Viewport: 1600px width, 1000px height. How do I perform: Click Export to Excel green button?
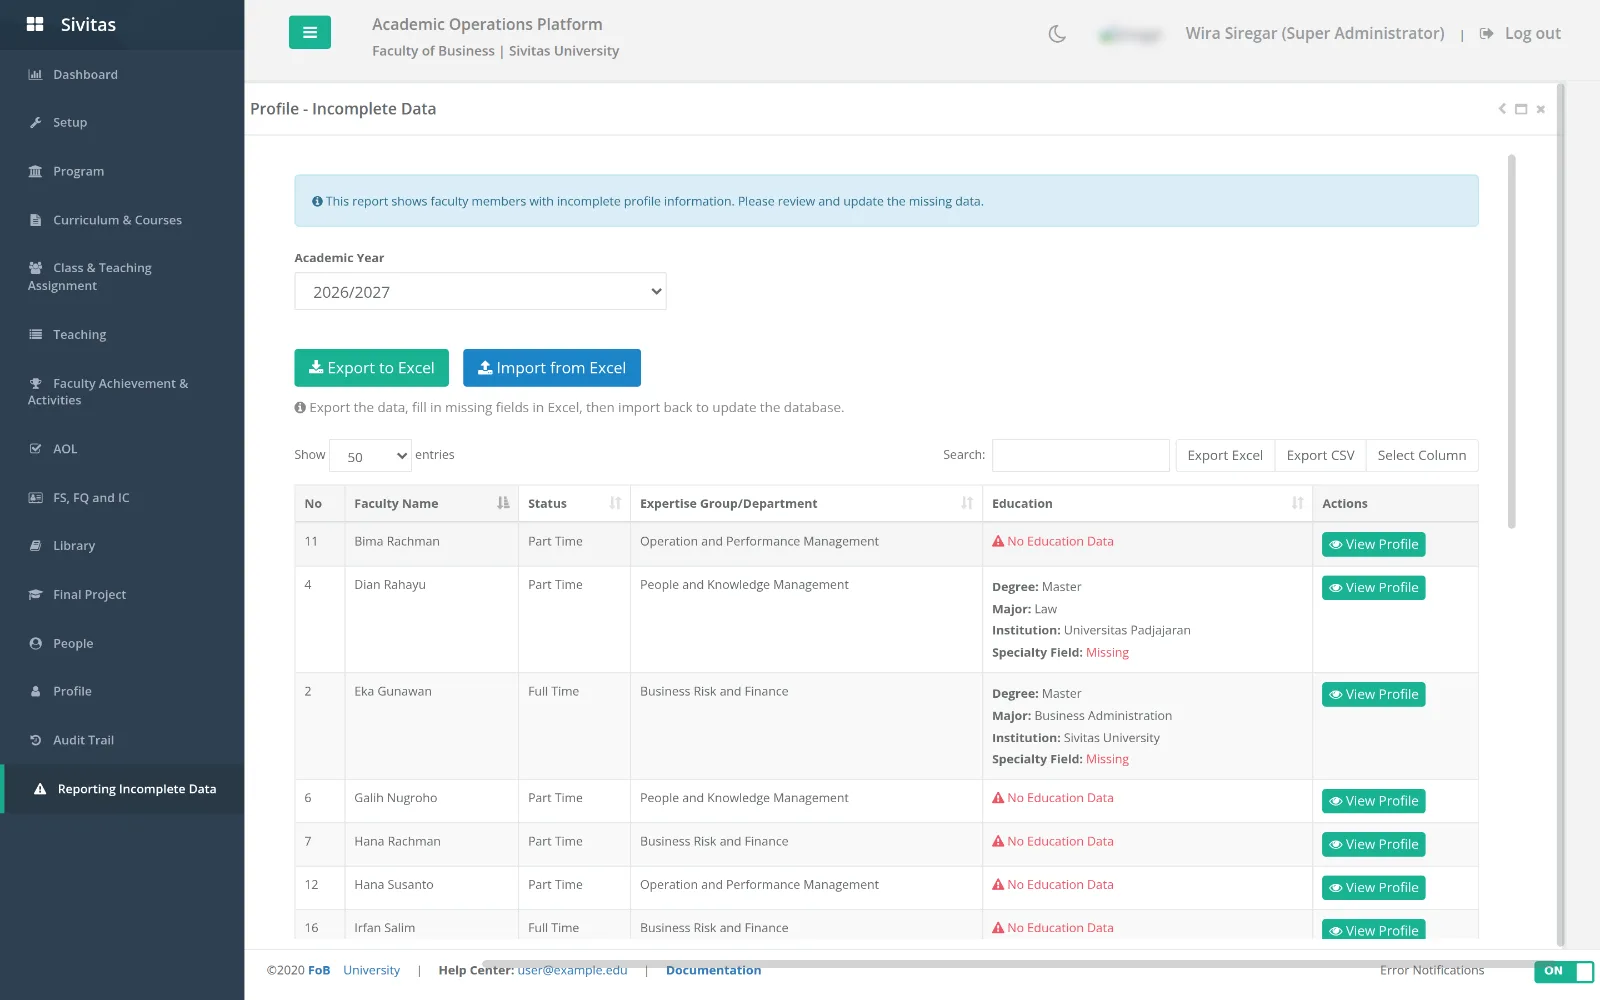click(371, 368)
